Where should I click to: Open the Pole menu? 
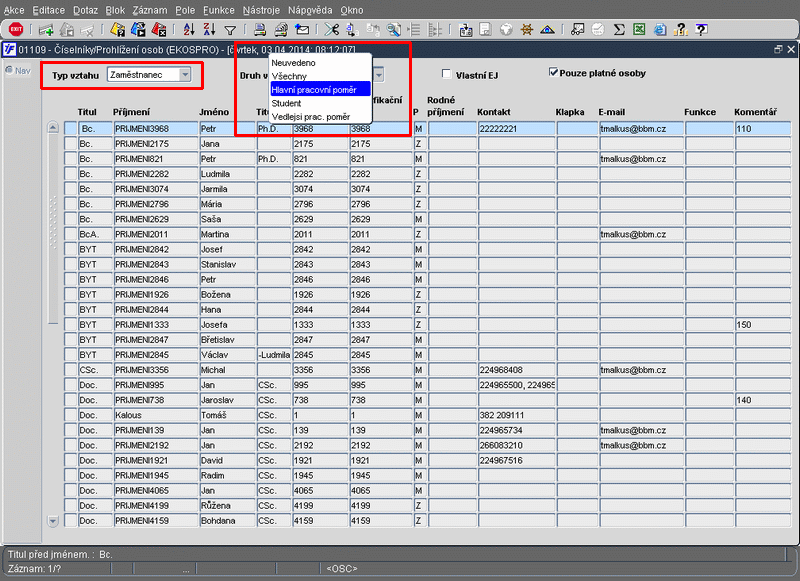tap(185, 10)
